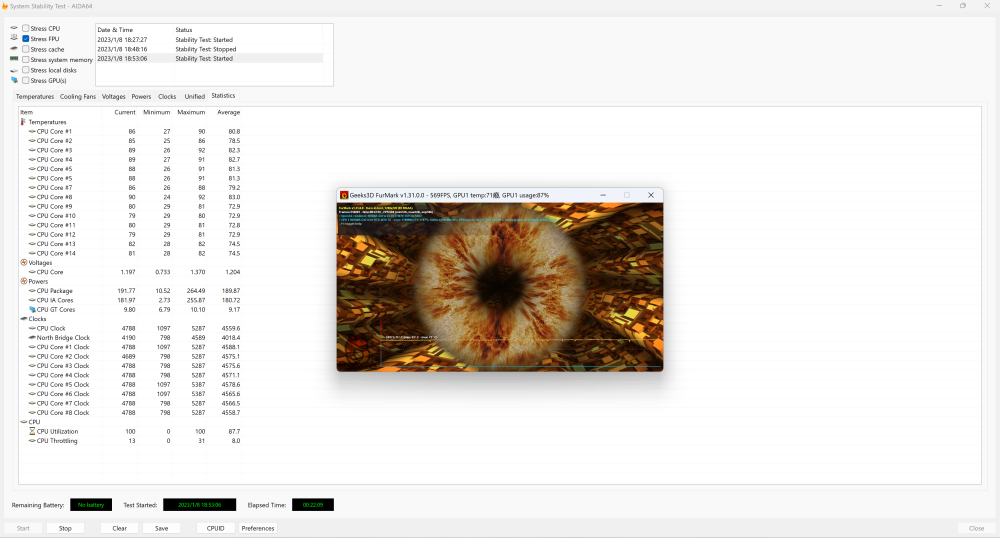
Task: Select the CPU IA Cores power row
Action: [x=130, y=300]
